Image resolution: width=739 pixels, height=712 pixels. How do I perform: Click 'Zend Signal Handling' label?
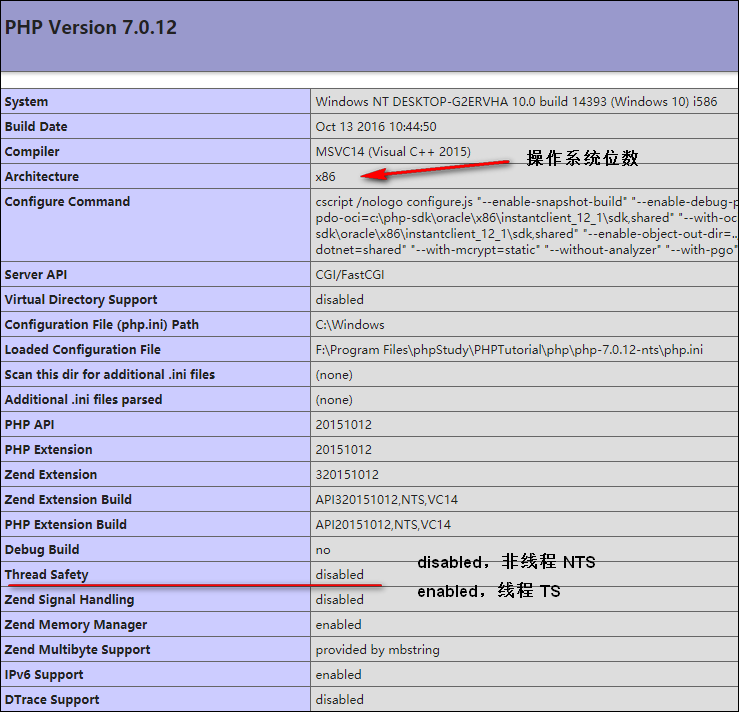[x=69, y=599]
